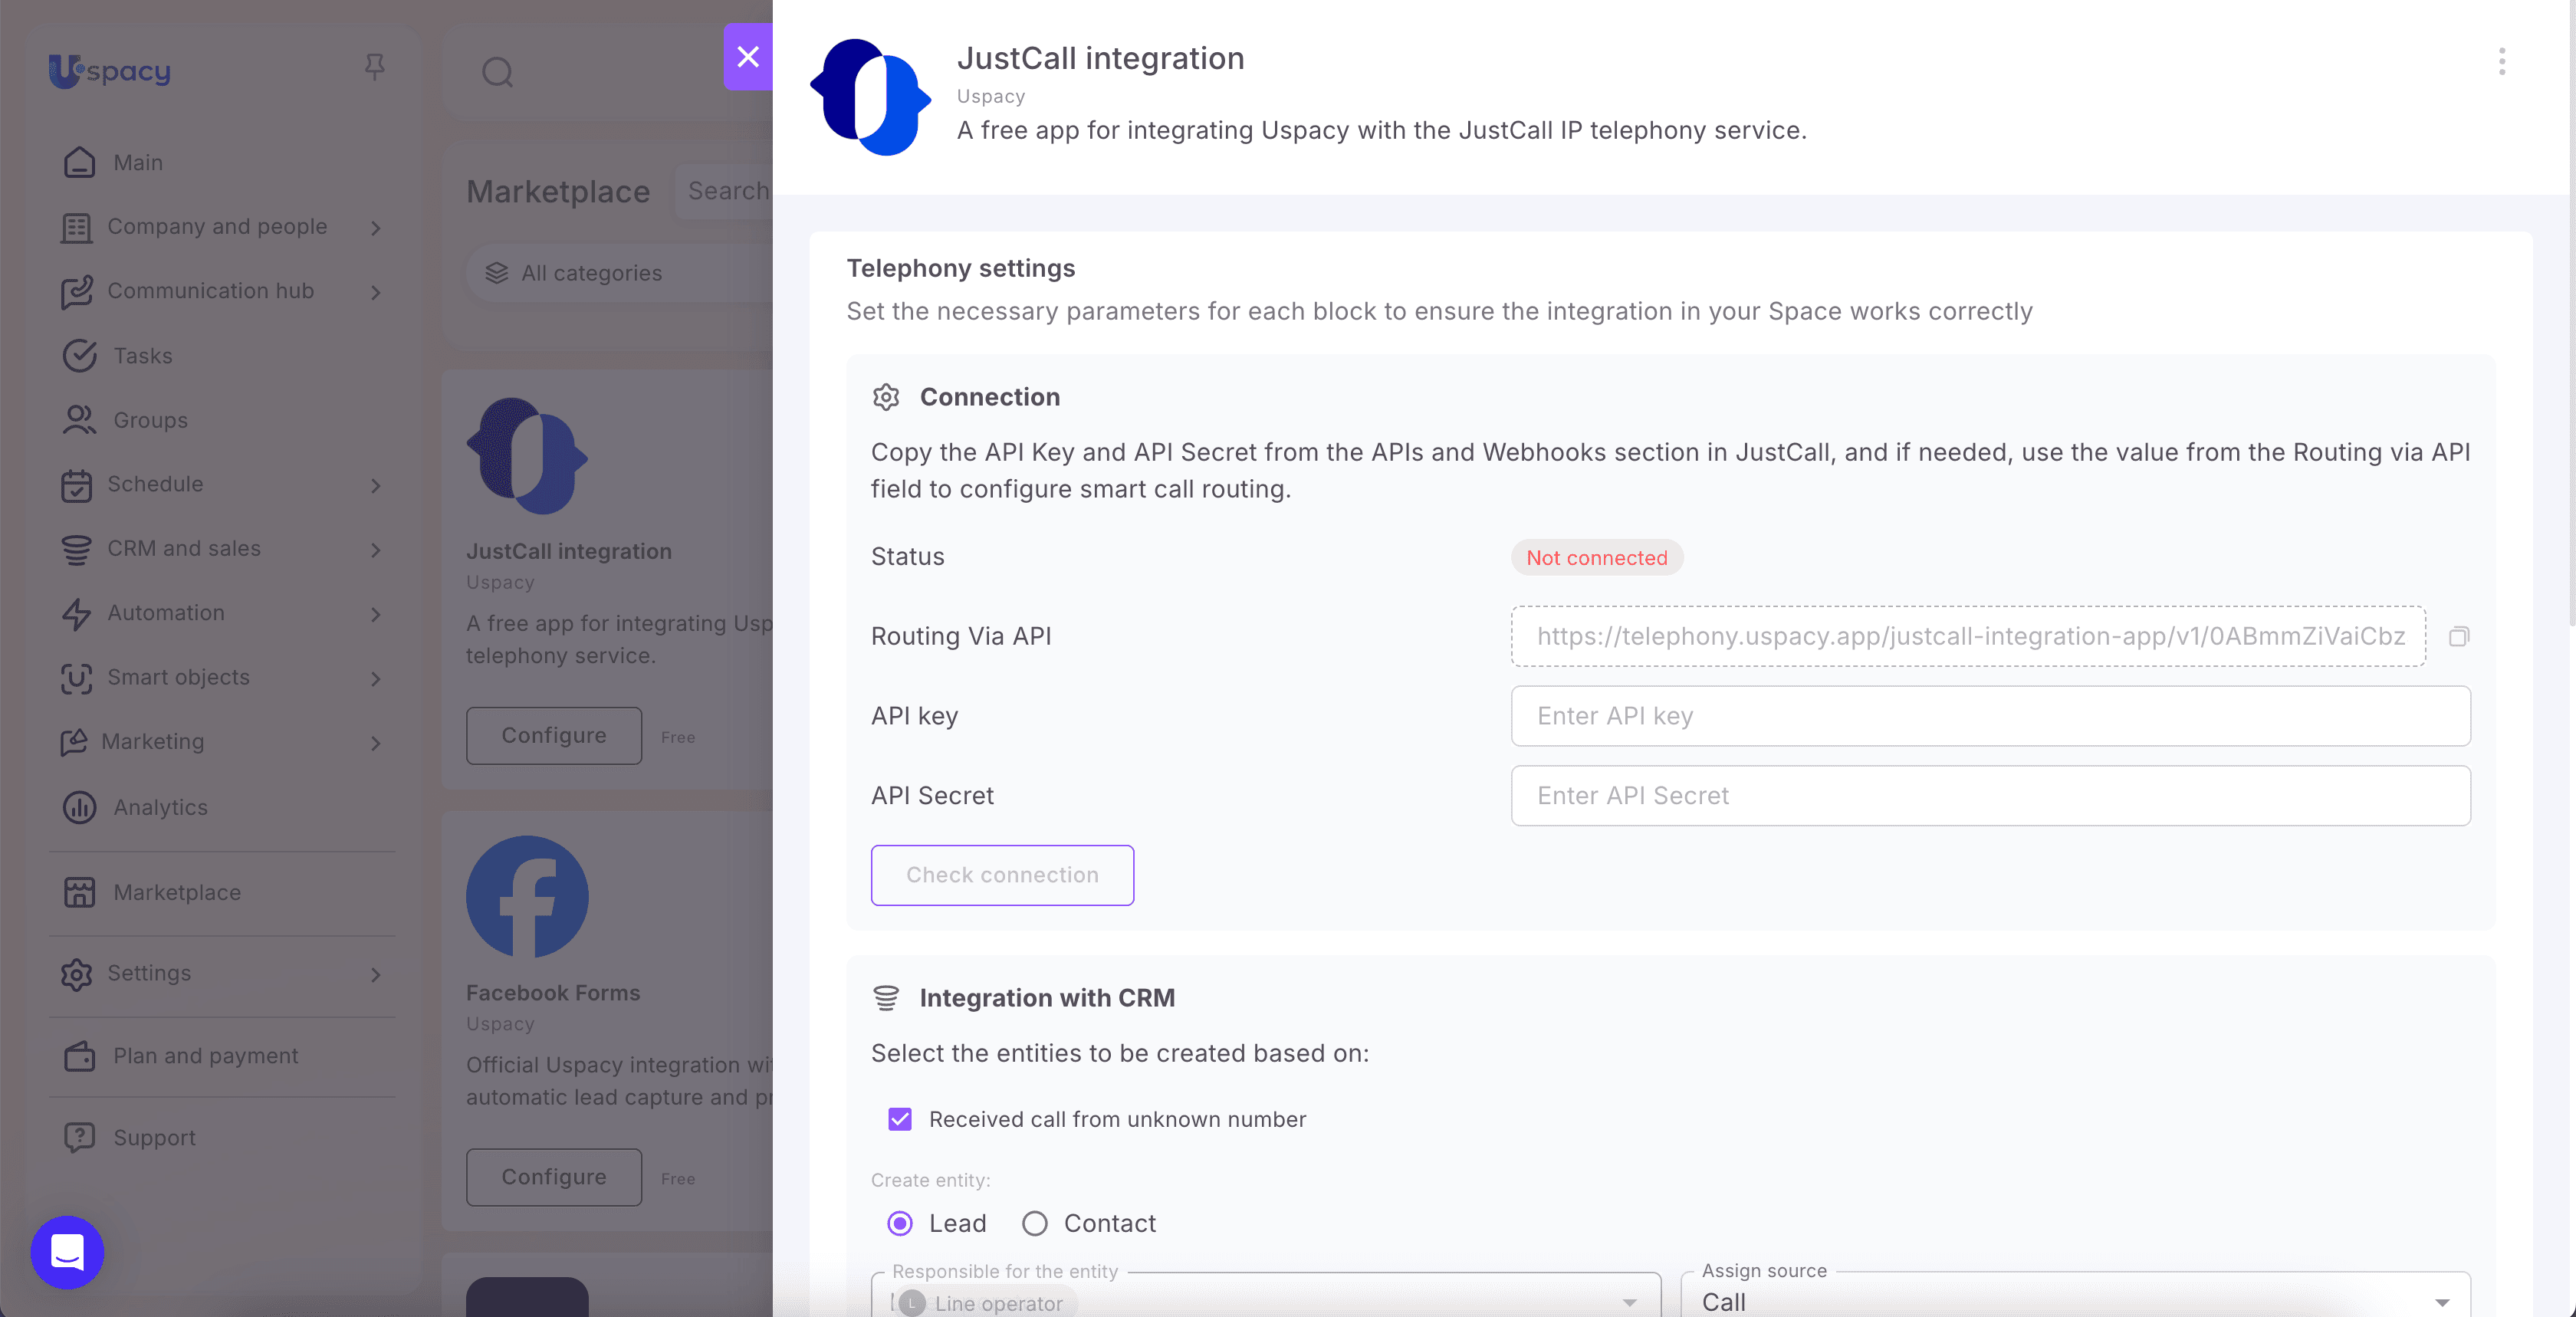Pin the sidebar with the pin icon

click(x=374, y=67)
